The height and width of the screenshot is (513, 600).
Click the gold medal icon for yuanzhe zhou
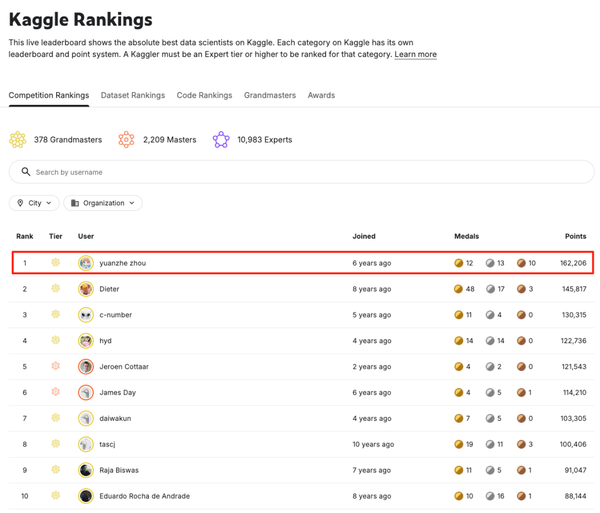[x=458, y=263]
